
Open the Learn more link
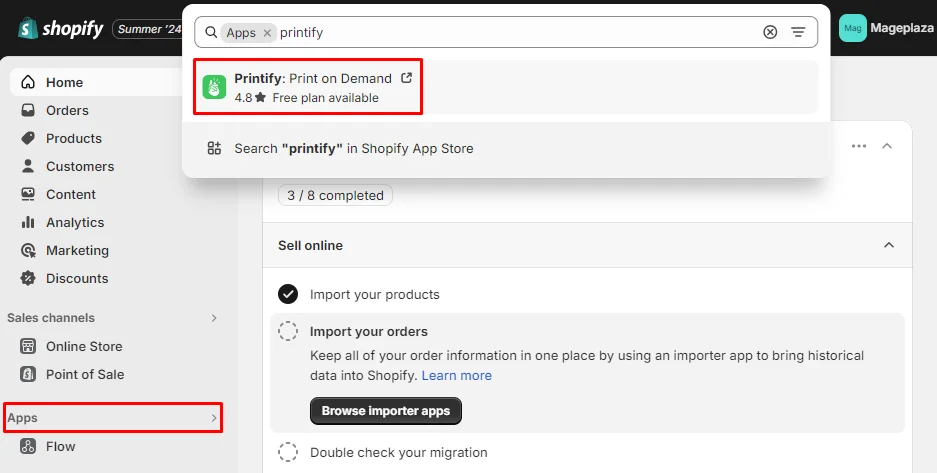(x=457, y=376)
